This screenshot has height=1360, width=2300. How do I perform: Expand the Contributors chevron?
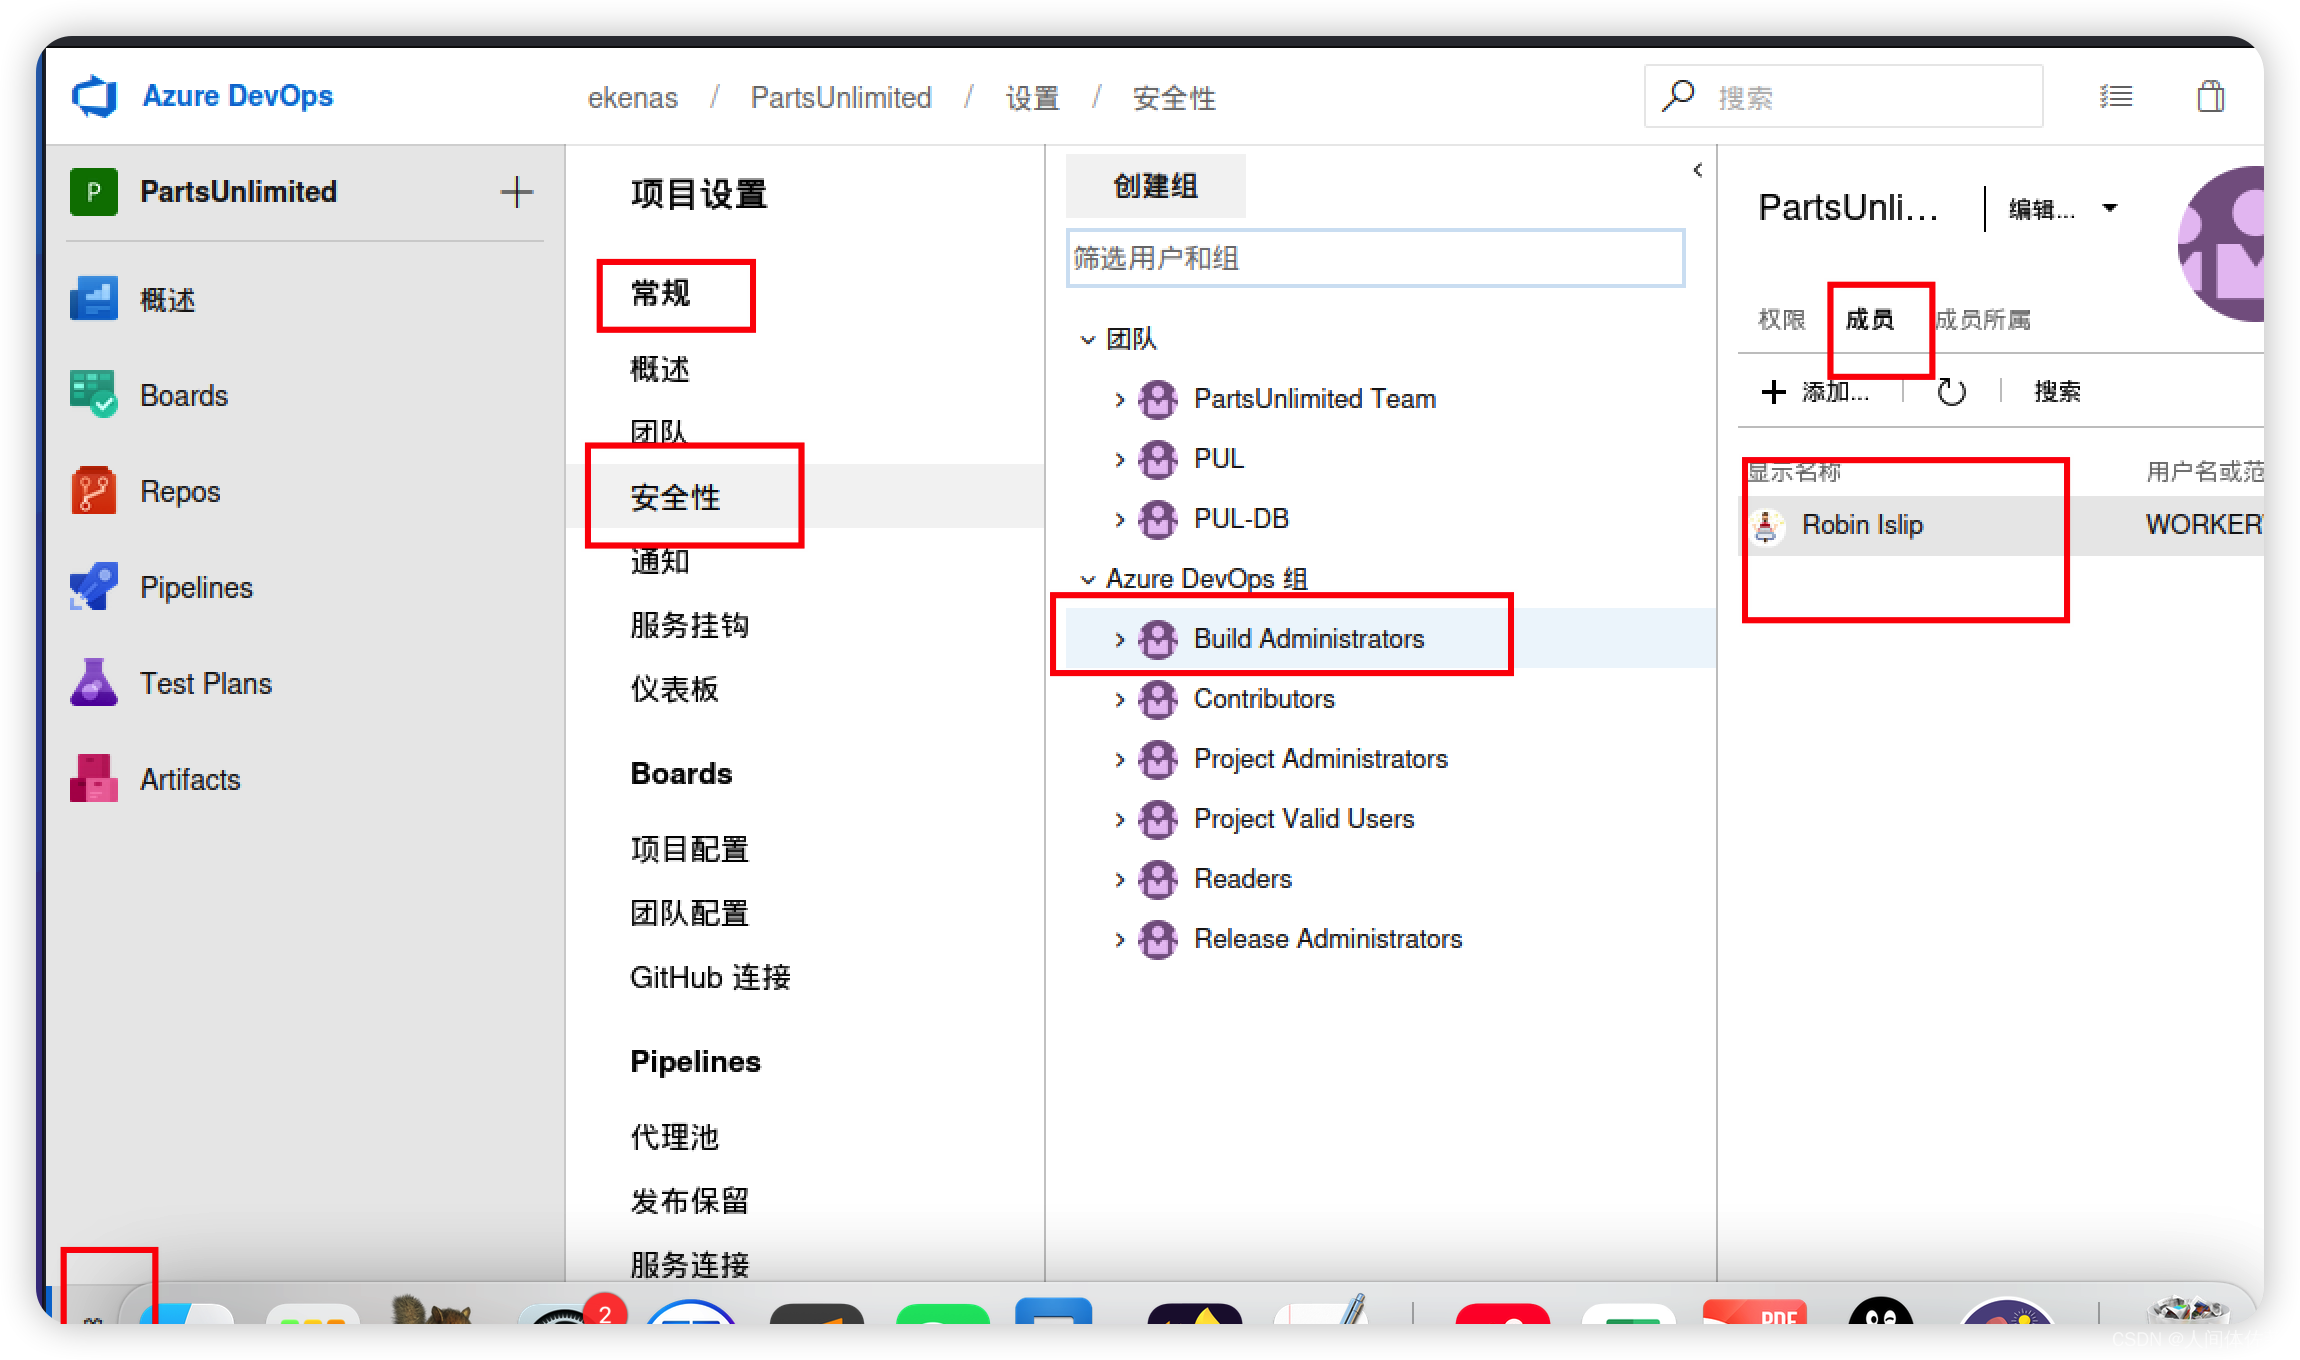(x=1120, y=700)
